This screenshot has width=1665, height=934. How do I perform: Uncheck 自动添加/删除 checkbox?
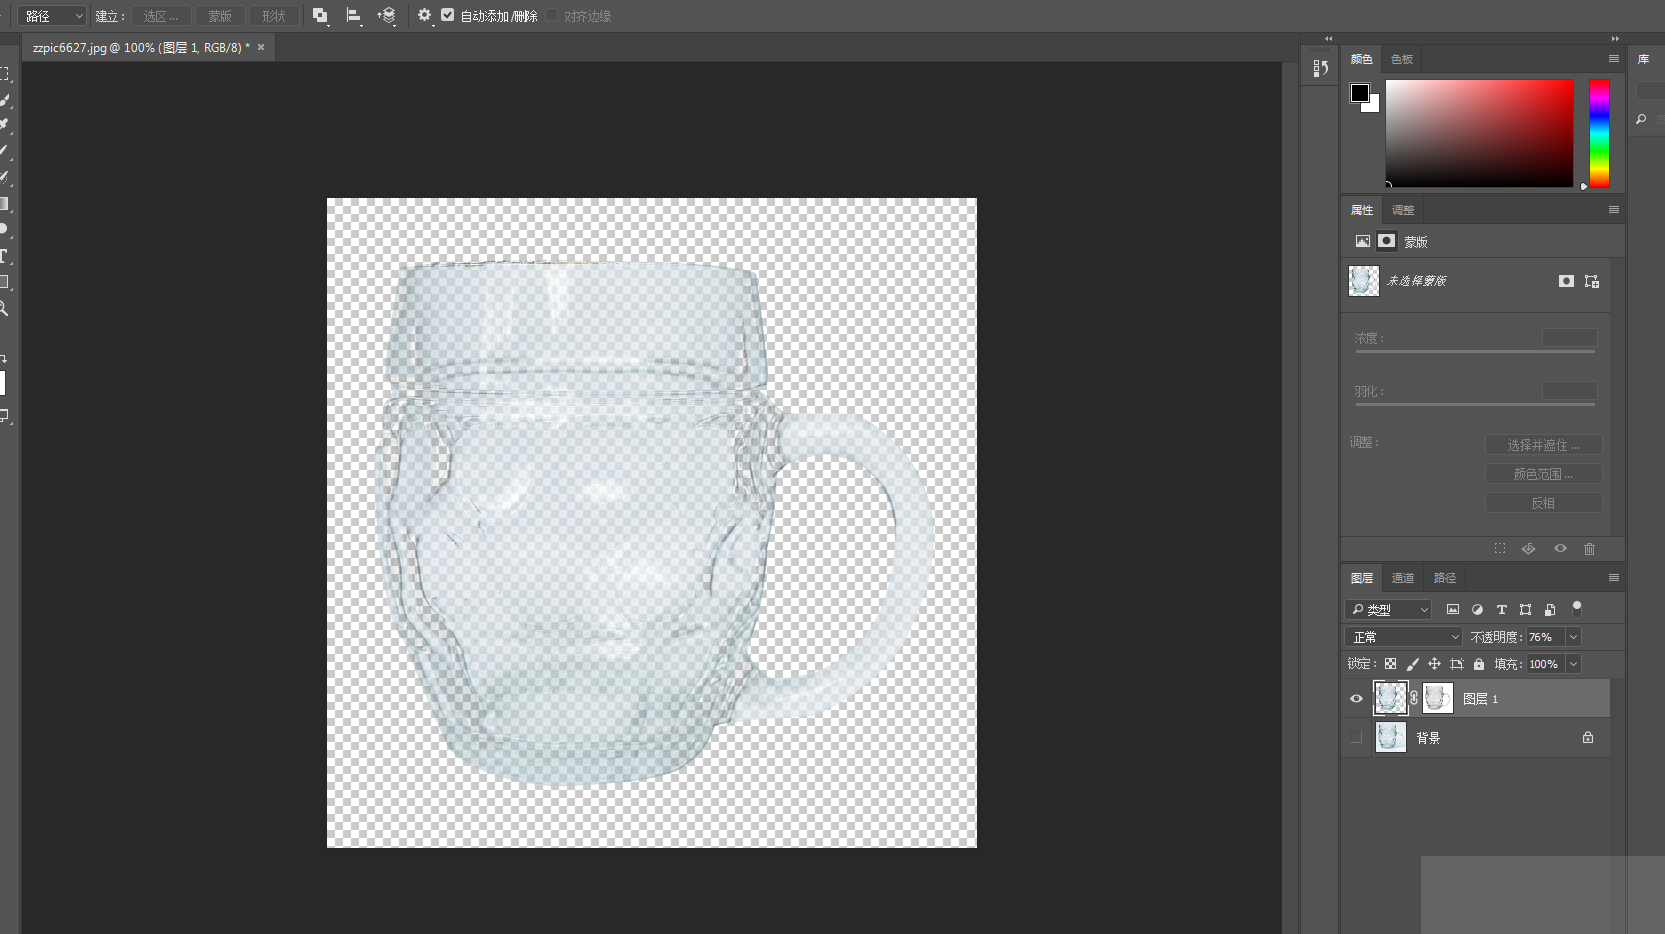coord(447,15)
